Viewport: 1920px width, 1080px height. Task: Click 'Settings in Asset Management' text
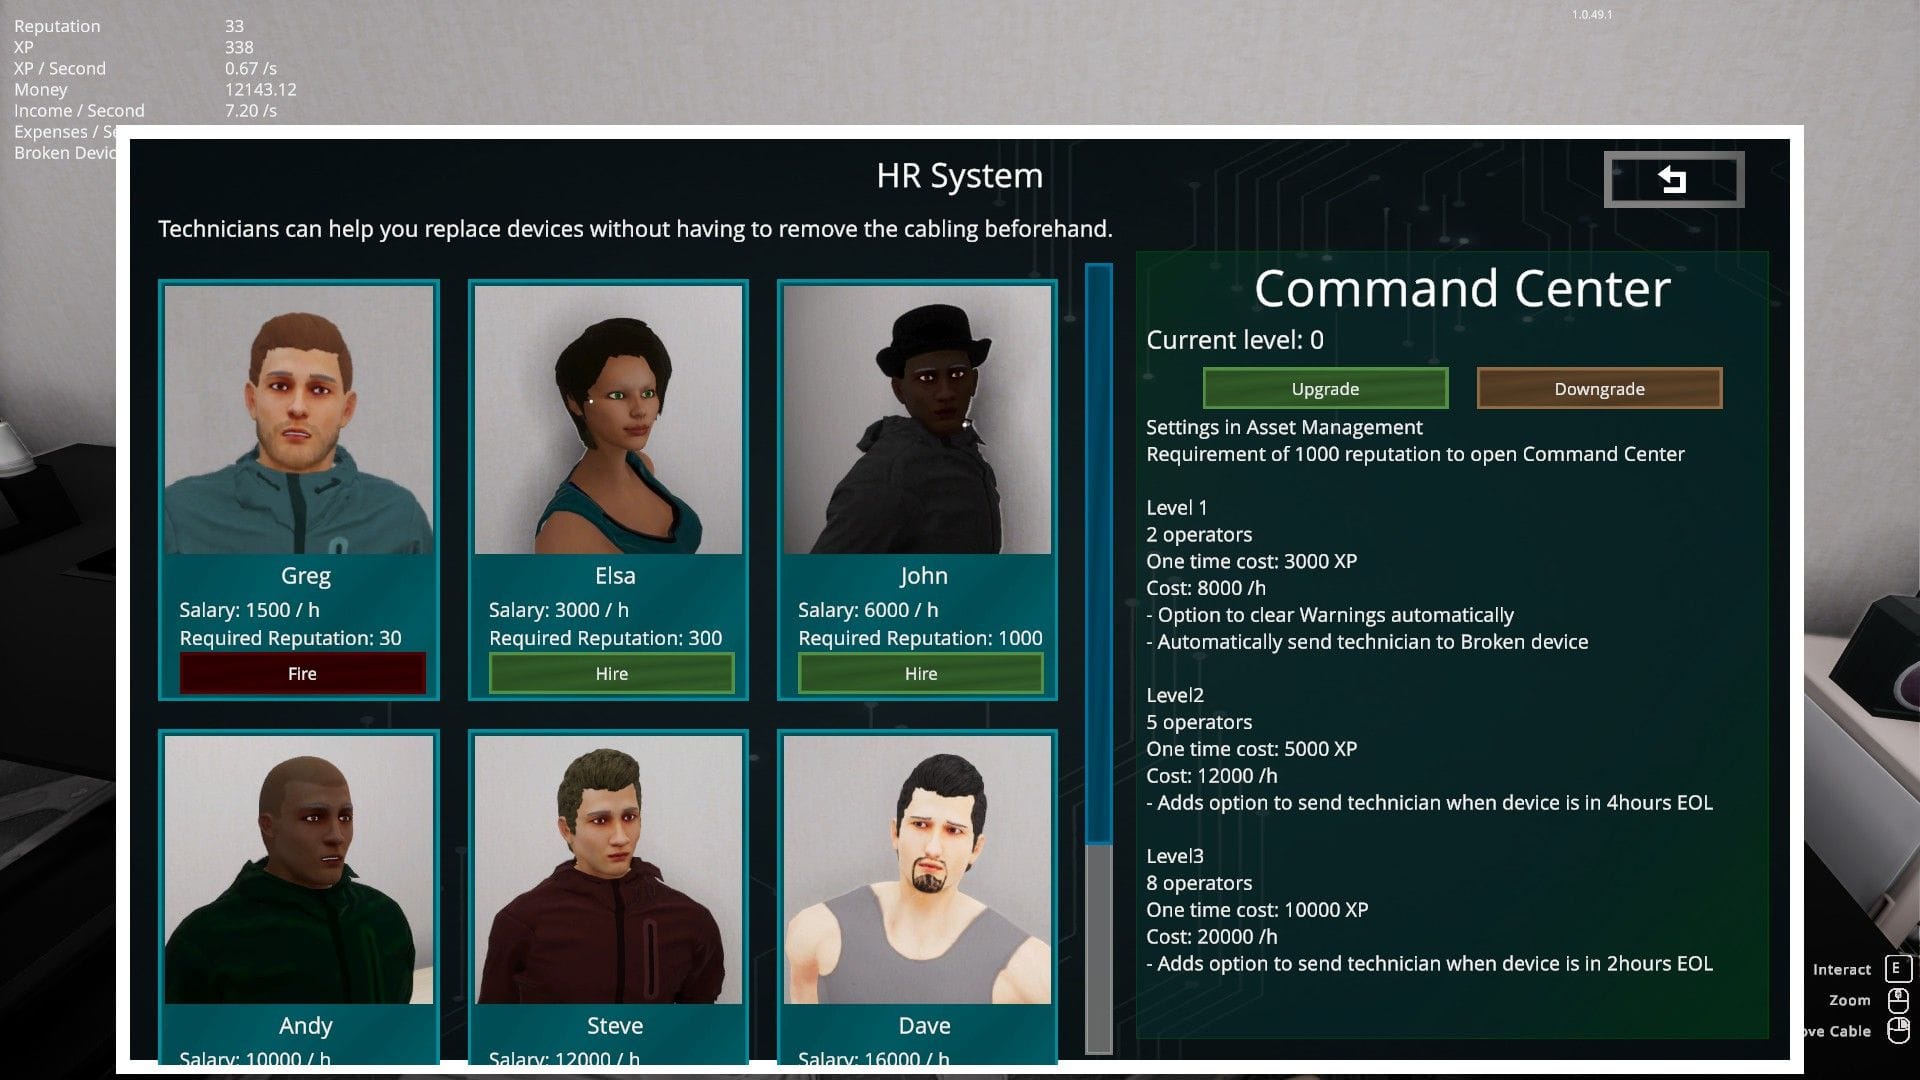(1284, 427)
